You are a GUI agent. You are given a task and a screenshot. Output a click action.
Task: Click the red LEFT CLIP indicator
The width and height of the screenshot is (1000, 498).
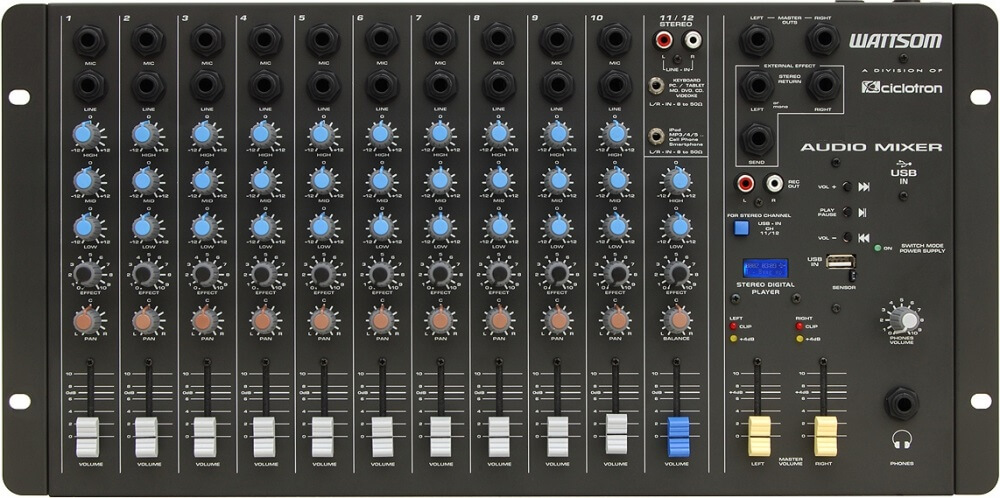pyautogui.click(x=732, y=326)
